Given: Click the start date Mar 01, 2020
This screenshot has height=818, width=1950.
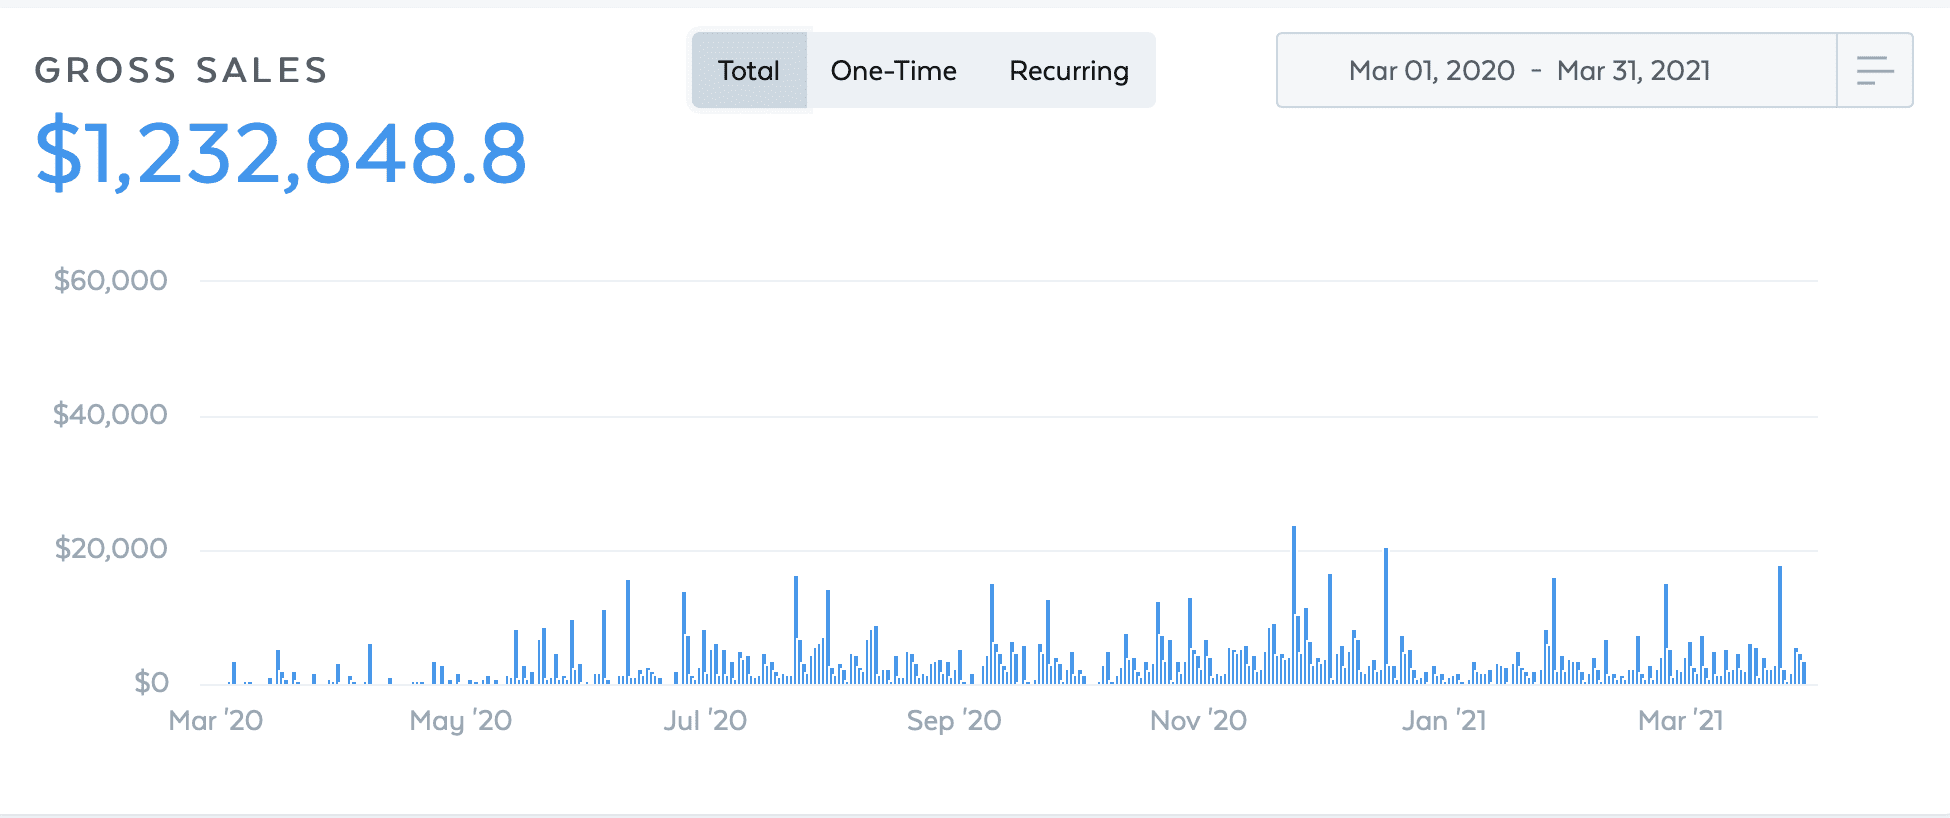Looking at the screenshot, I should pos(1431,71).
